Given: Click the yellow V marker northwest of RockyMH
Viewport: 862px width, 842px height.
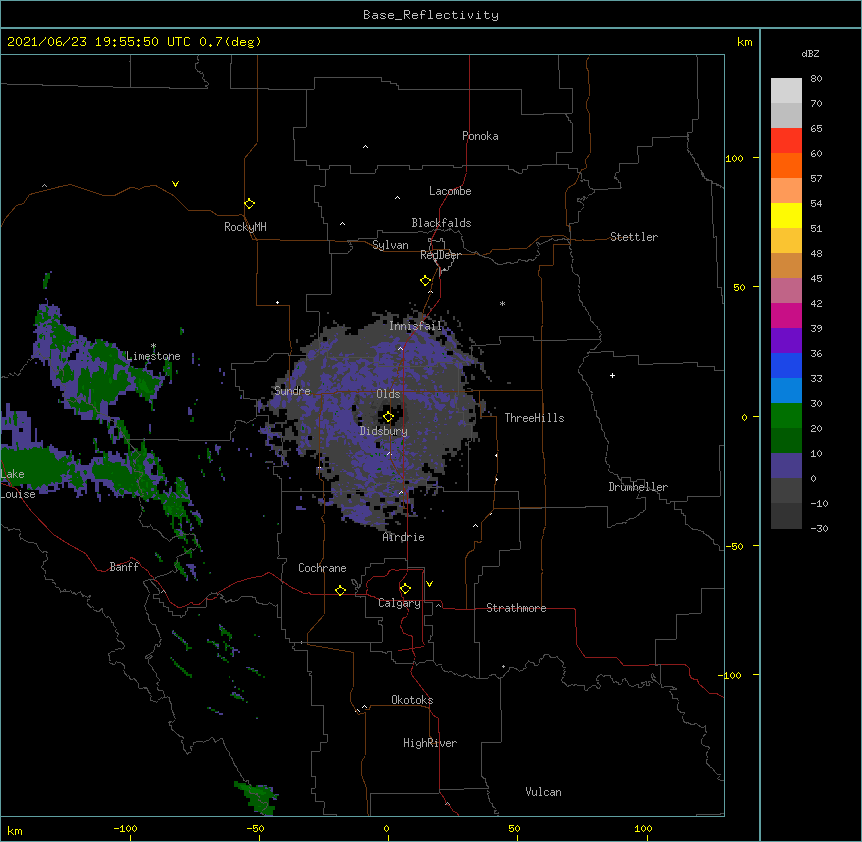Looking at the screenshot, I should click(175, 184).
